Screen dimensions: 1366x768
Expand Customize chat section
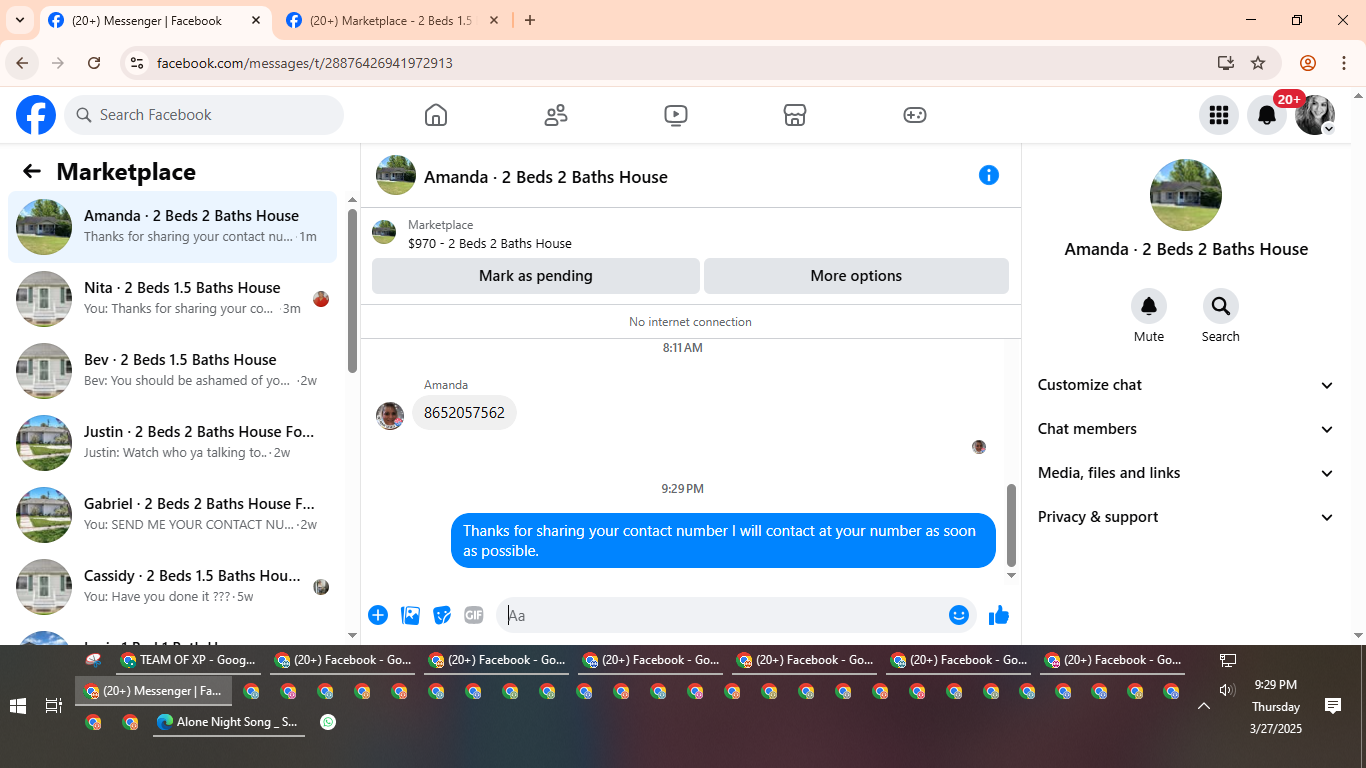(1186, 385)
